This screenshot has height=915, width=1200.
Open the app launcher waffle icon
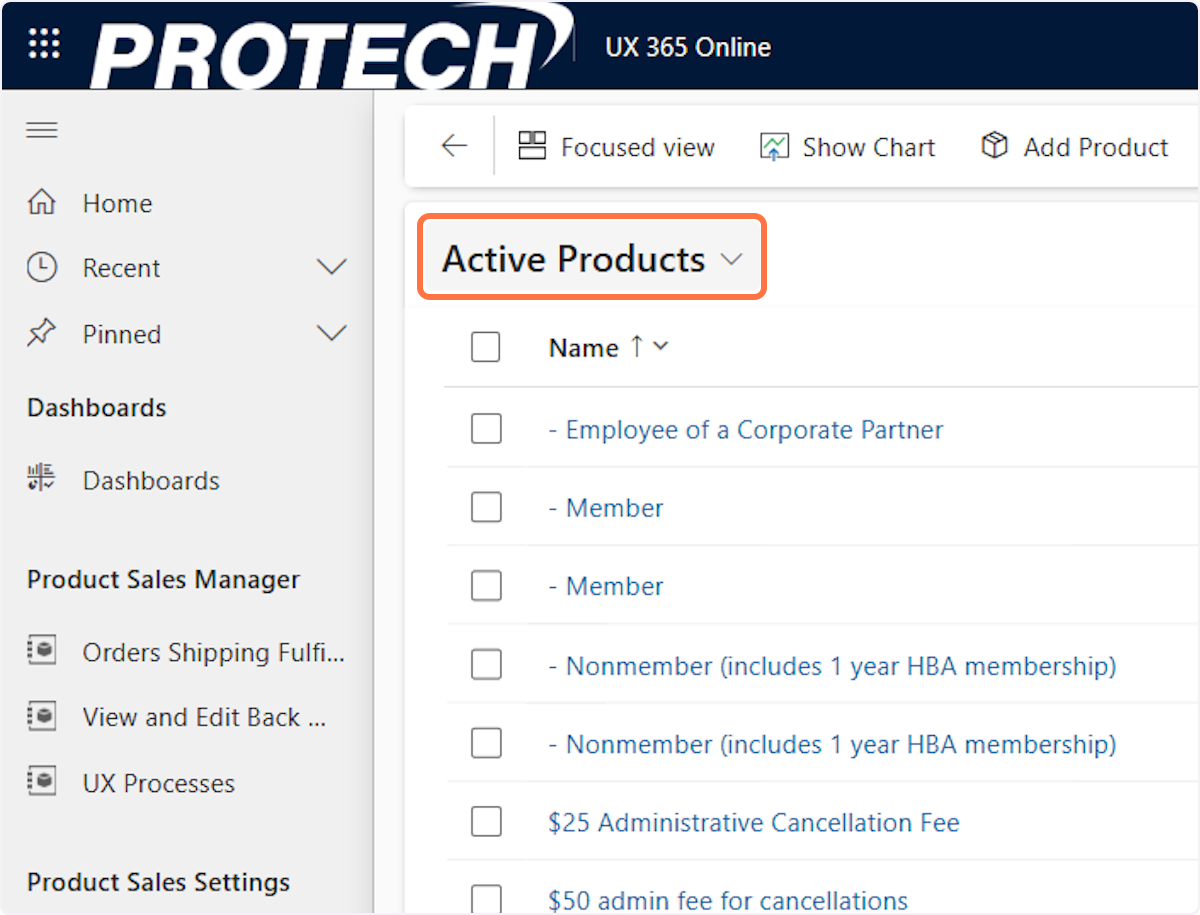(x=44, y=44)
